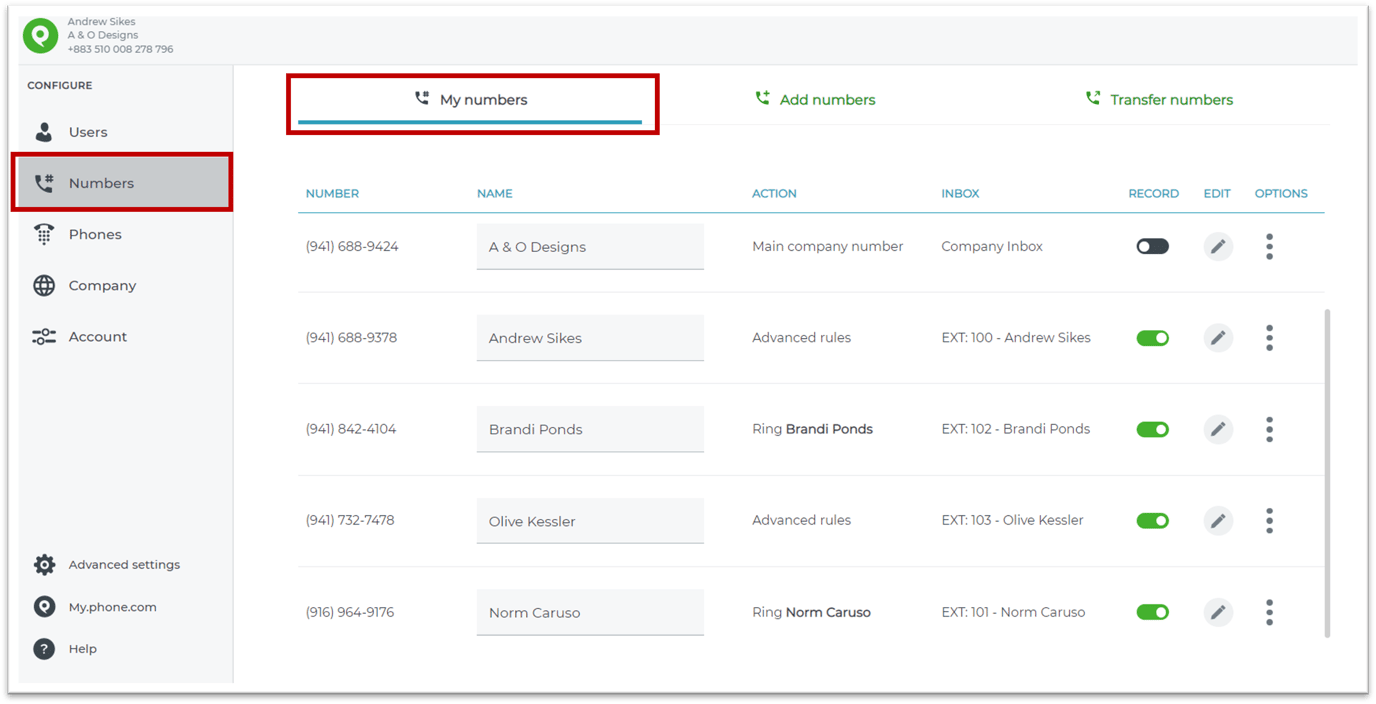Click the phone.com logo icon
Image resolution: width=1376 pixels, height=704 pixels.
(x=40, y=36)
